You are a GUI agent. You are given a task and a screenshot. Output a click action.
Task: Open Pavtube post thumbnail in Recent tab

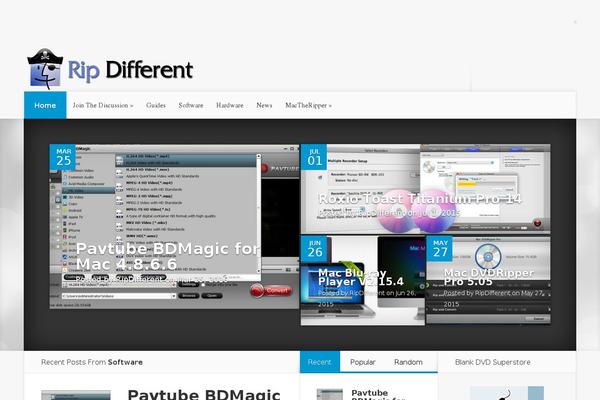329,395
